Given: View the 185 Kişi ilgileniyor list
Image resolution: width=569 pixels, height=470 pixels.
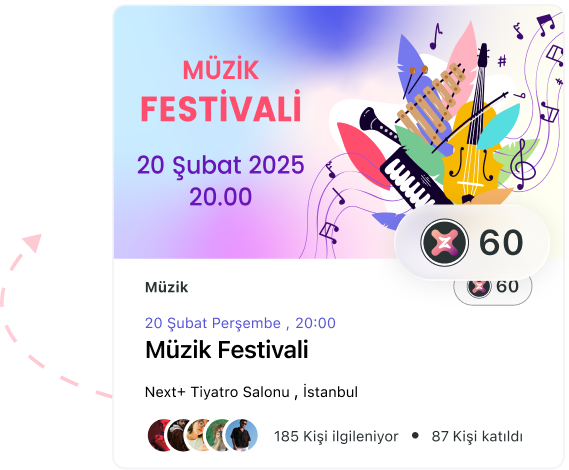Looking at the screenshot, I should coord(336,436).
